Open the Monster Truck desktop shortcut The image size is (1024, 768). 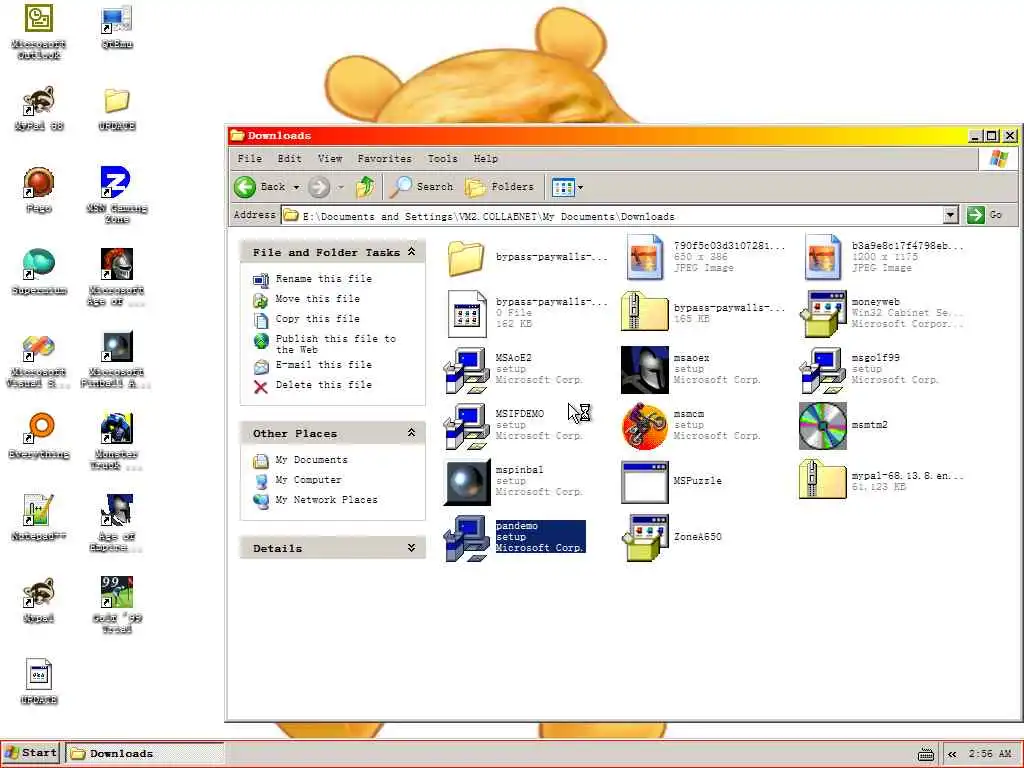117,441
